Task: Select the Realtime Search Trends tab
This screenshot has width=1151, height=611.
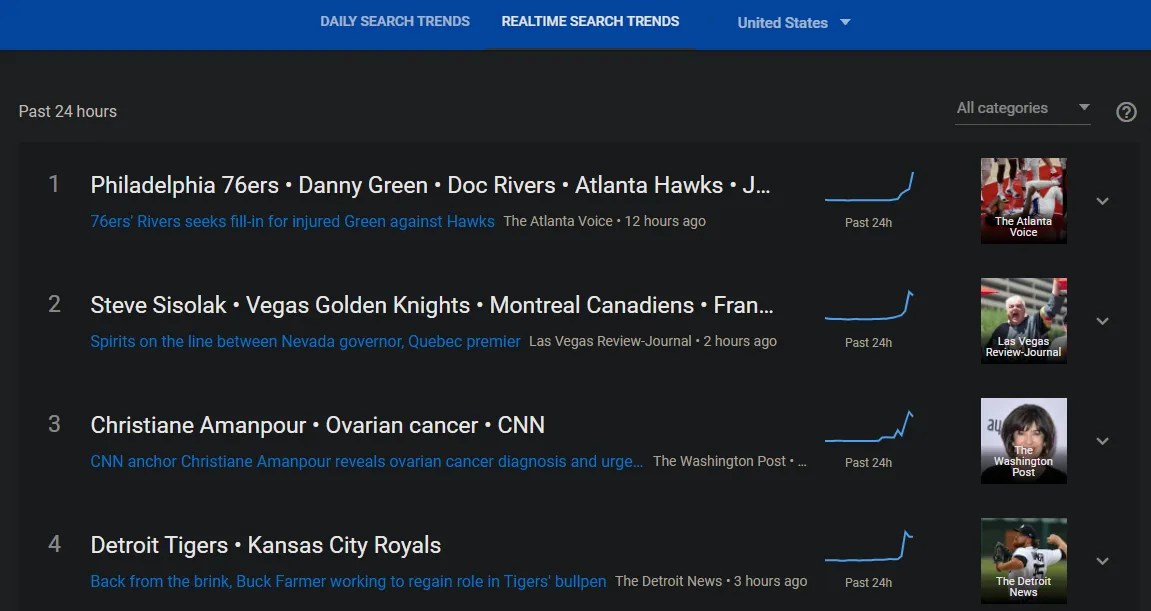Action: tap(590, 21)
